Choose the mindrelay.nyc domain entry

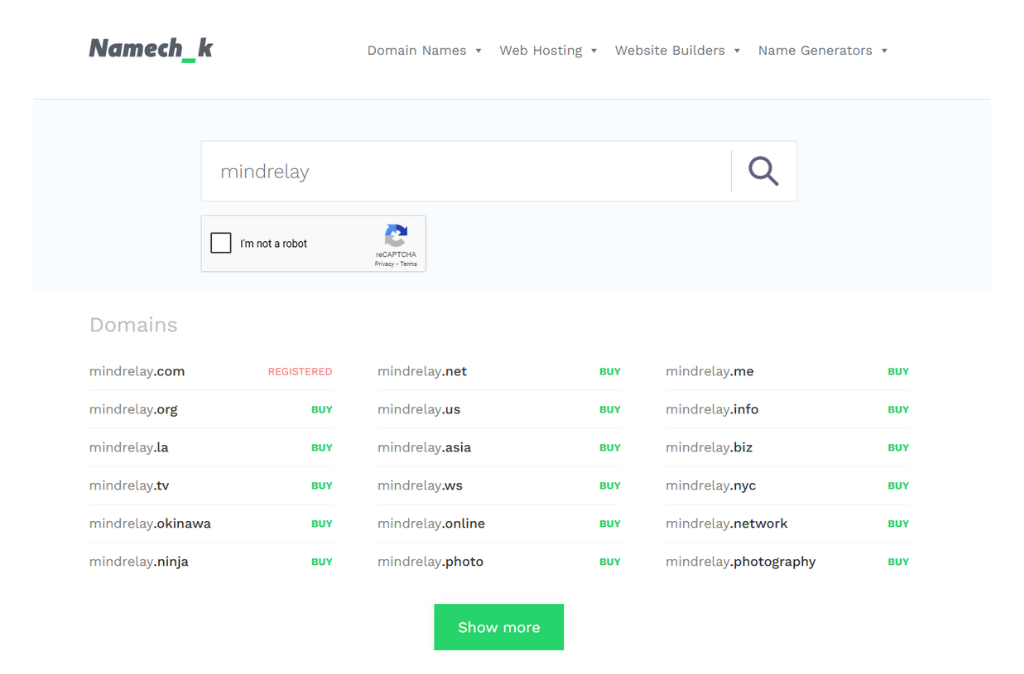pos(711,486)
